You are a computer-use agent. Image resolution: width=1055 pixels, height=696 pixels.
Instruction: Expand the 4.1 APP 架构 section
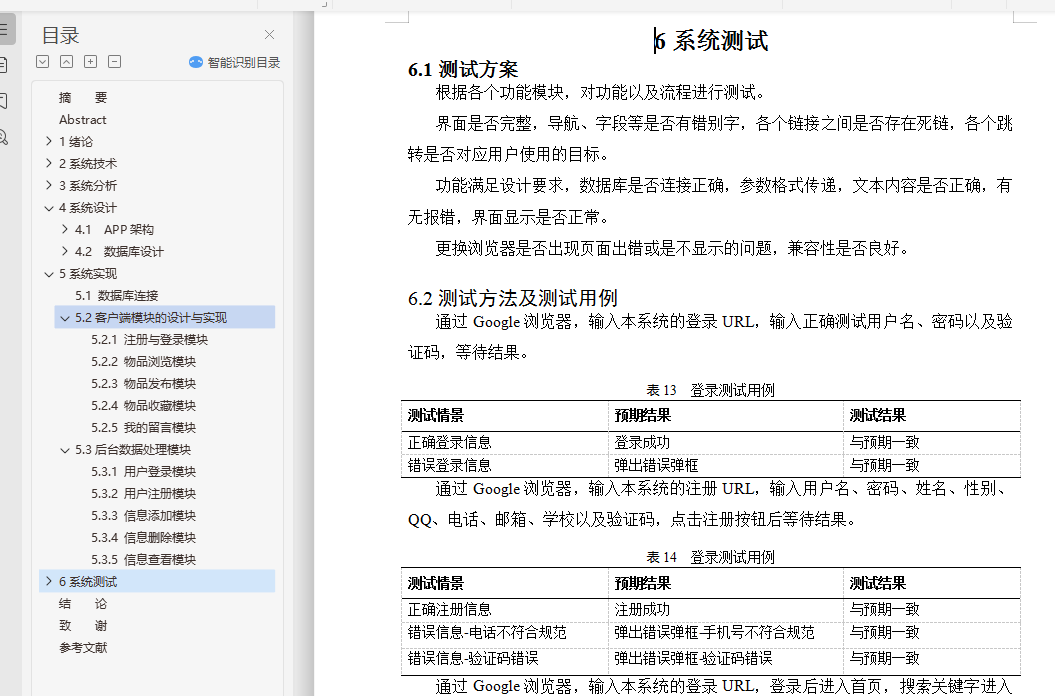click(x=65, y=230)
